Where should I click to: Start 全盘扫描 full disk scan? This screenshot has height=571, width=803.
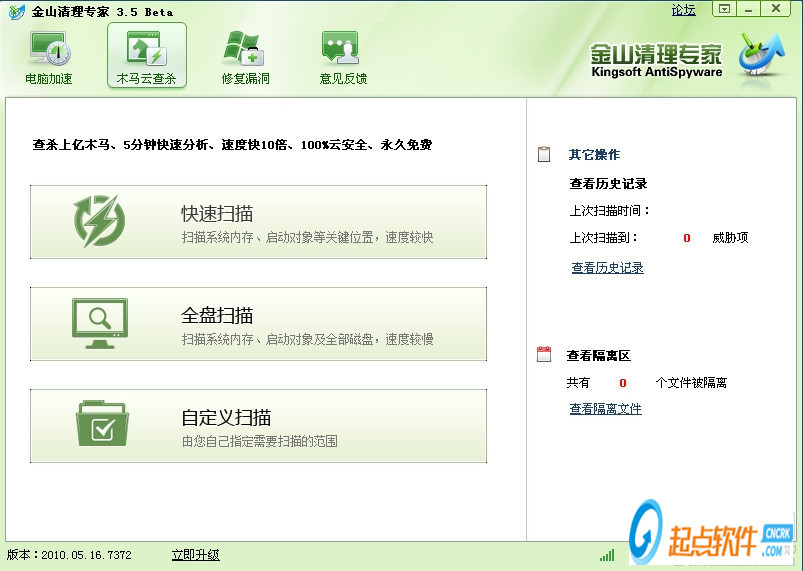[x=259, y=324]
